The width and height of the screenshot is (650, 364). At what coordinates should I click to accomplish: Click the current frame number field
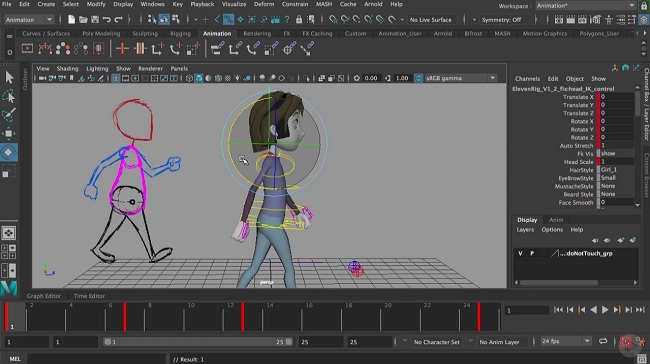click(x=526, y=310)
